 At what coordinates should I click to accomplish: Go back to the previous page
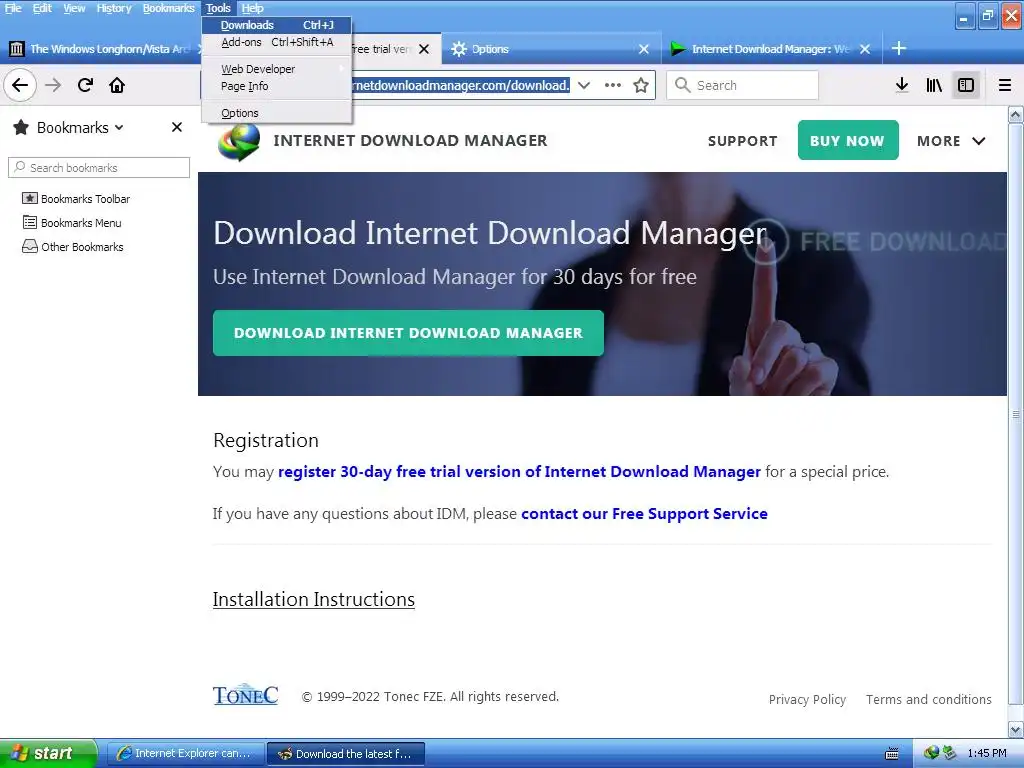(20, 85)
